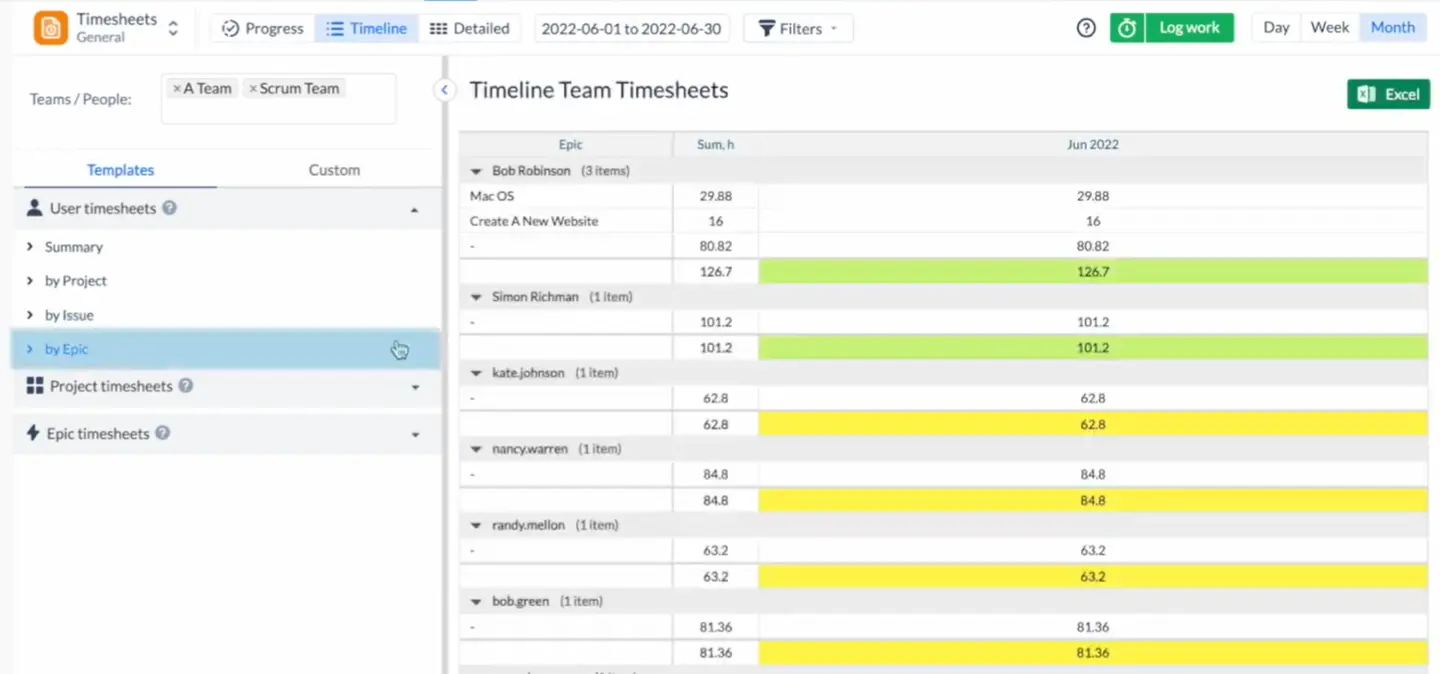Switch to the Detailed view

(x=469, y=28)
